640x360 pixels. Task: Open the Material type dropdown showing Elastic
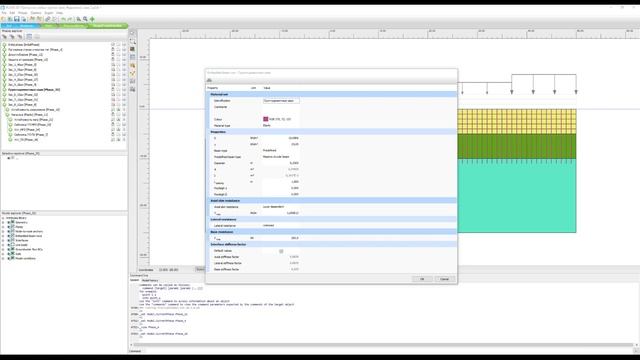pos(281,125)
